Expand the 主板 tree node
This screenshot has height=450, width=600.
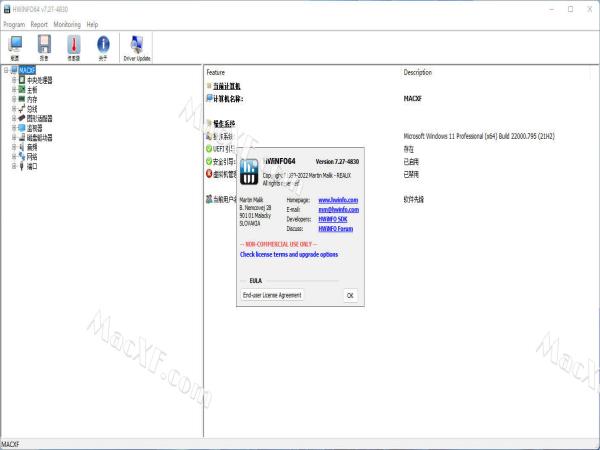pyautogui.click(x=14, y=90)
